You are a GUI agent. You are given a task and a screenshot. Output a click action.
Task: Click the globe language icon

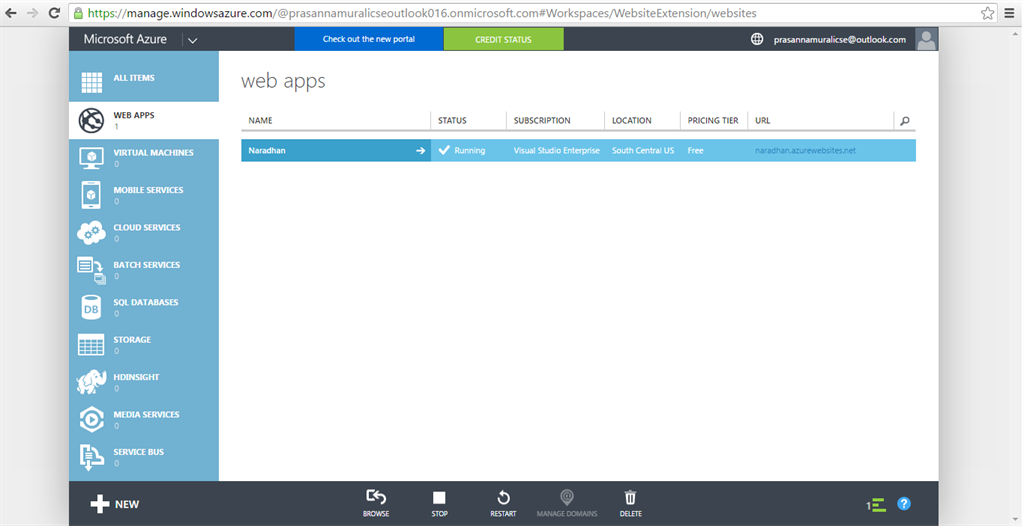757,39
